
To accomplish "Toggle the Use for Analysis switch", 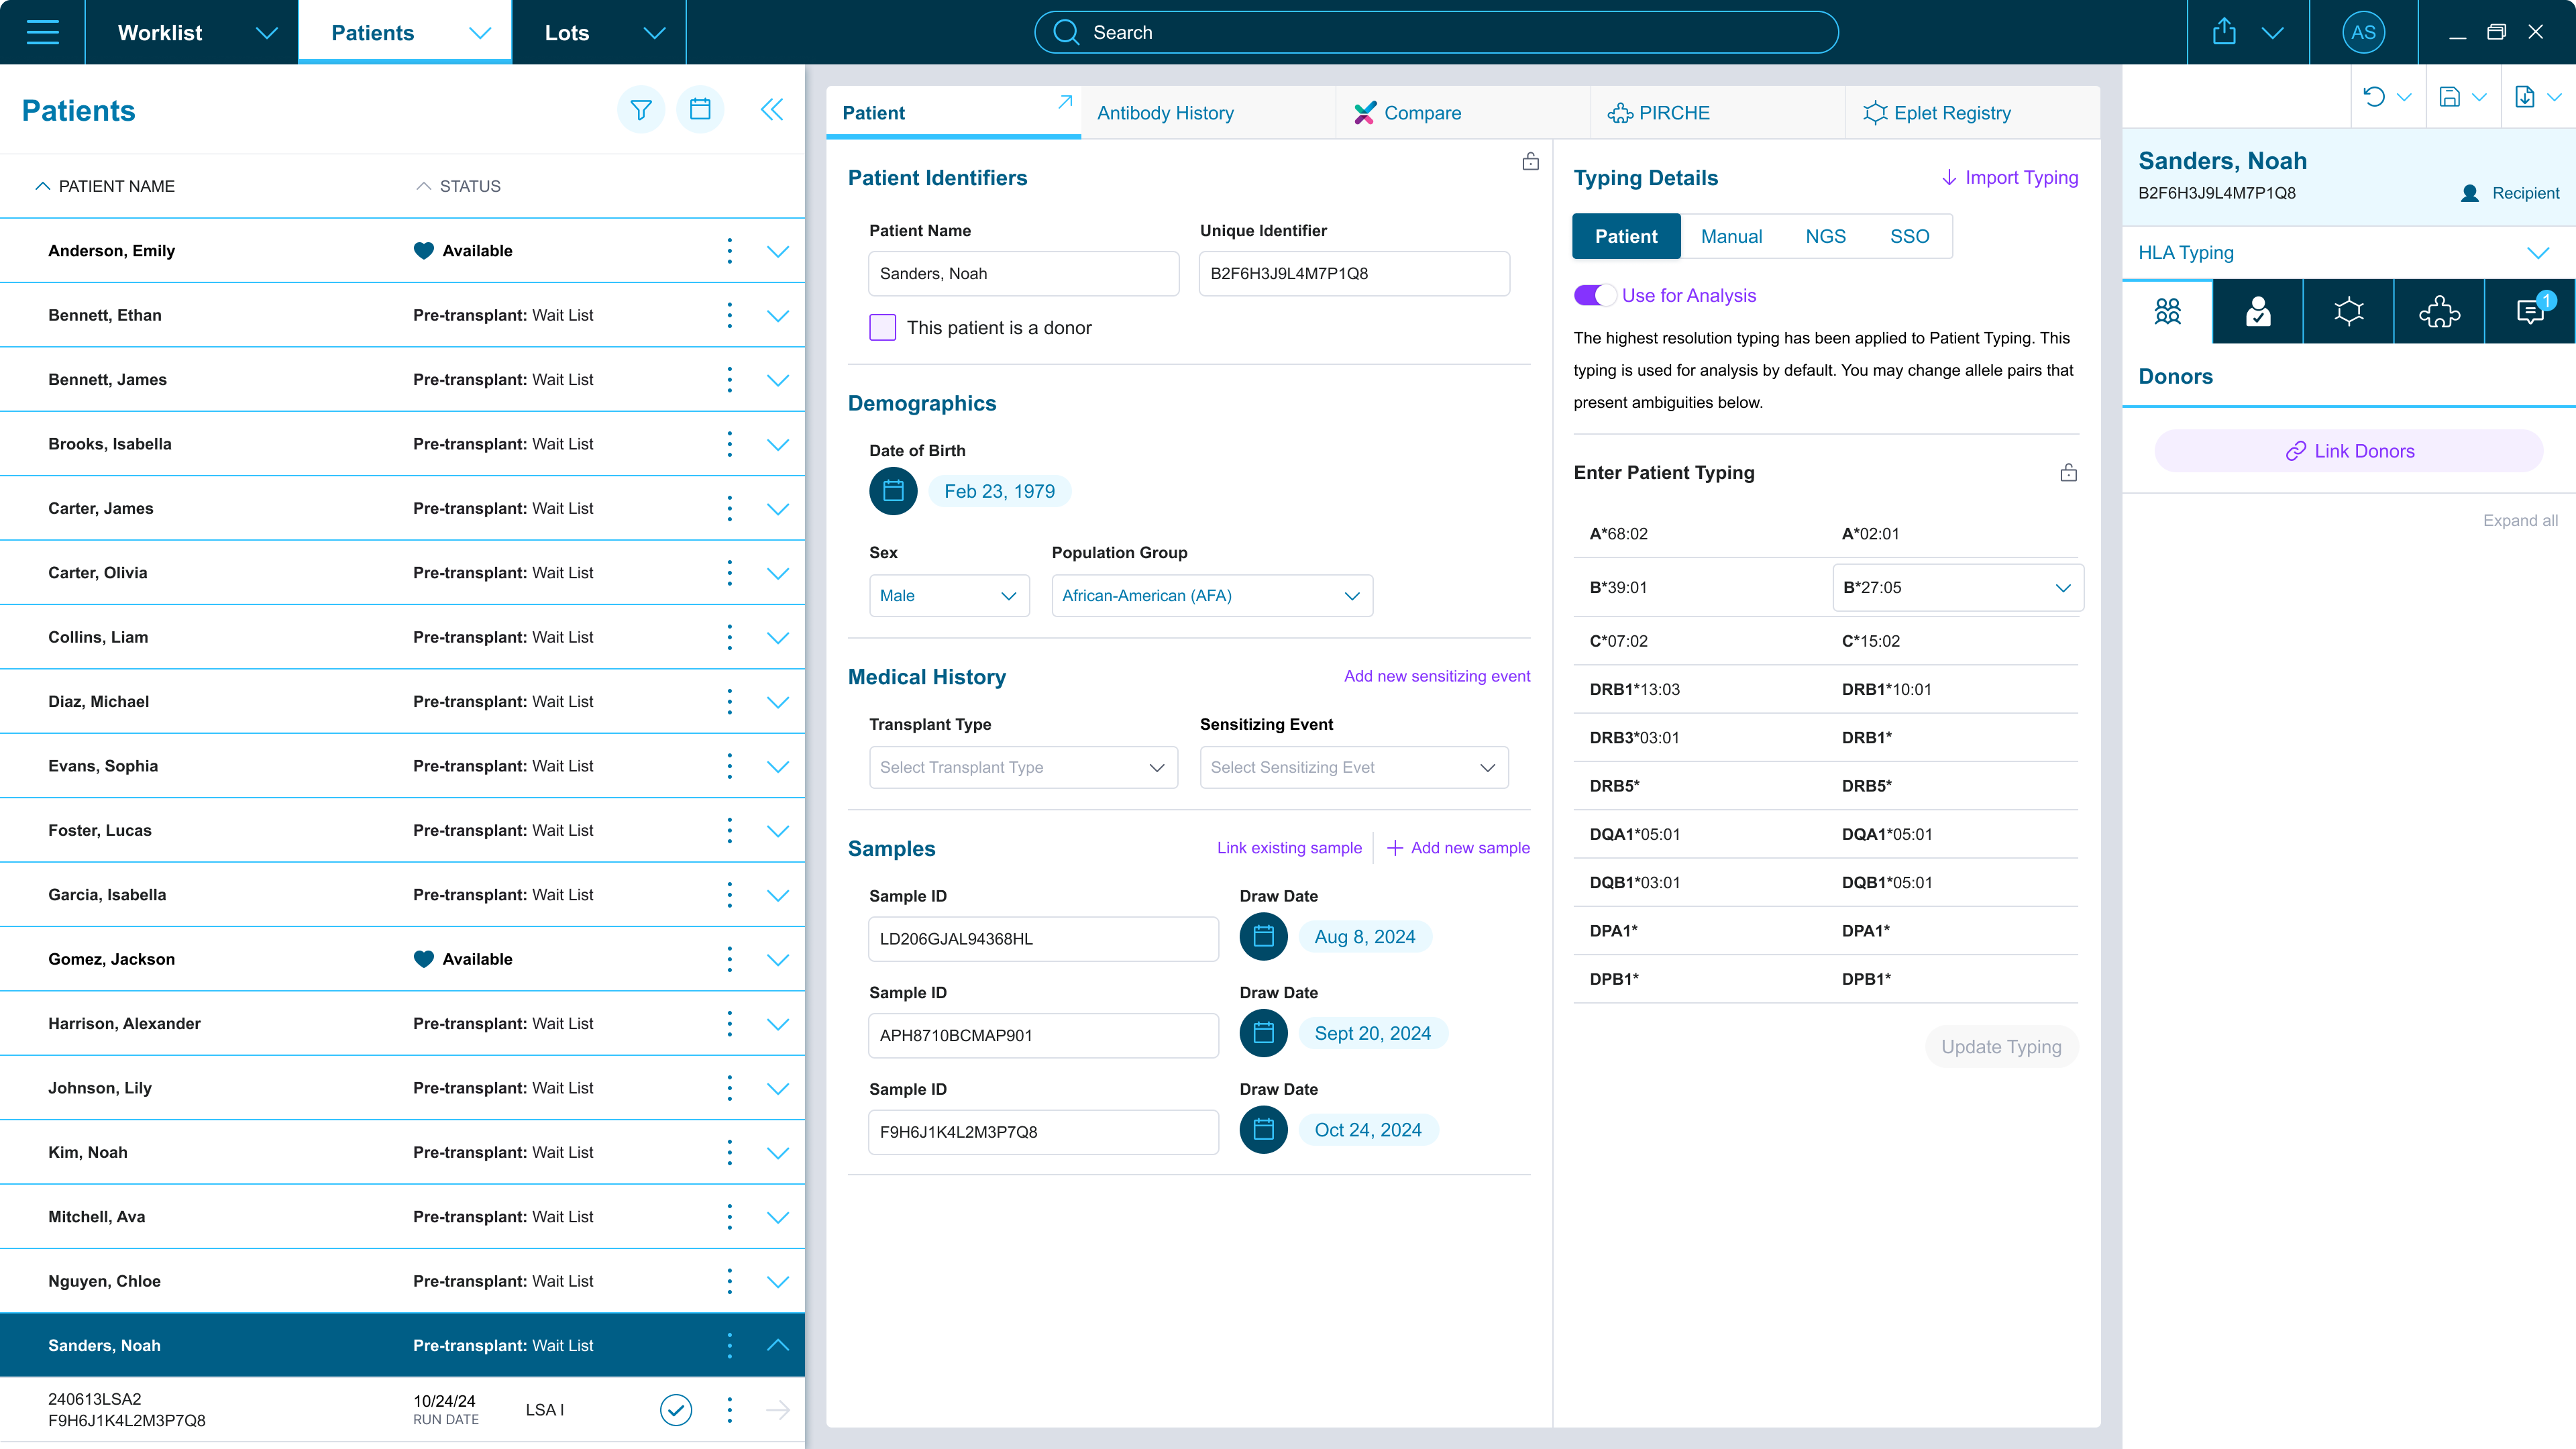I will coord(1593,295).
